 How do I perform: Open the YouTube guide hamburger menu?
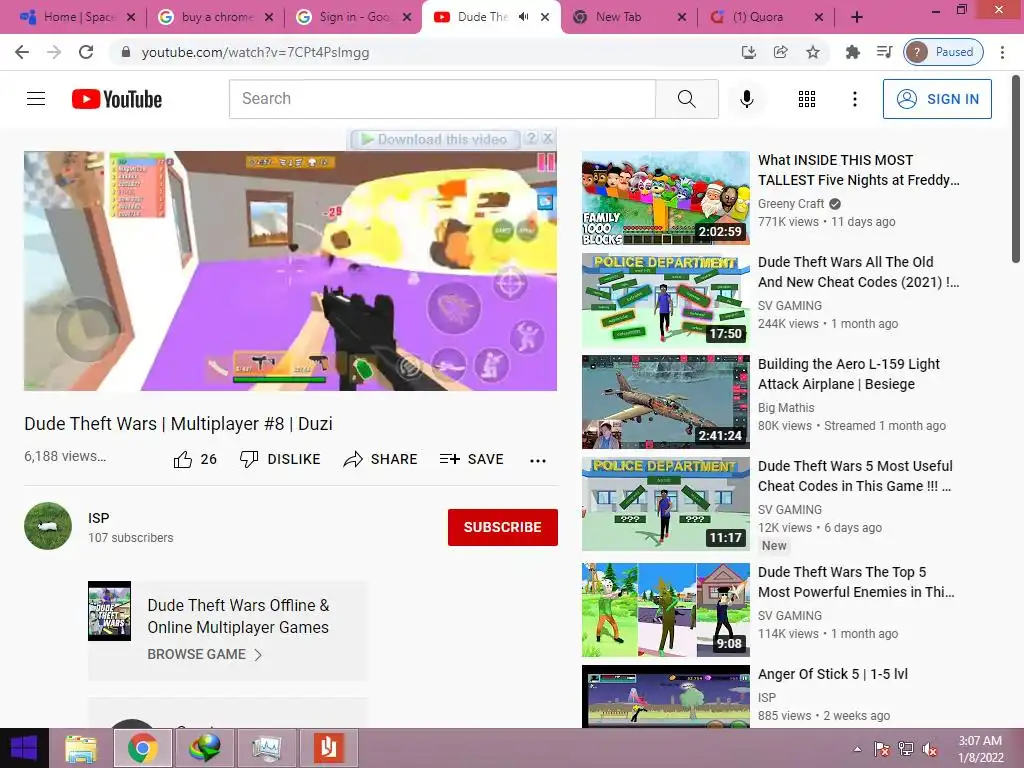[36, 99]
